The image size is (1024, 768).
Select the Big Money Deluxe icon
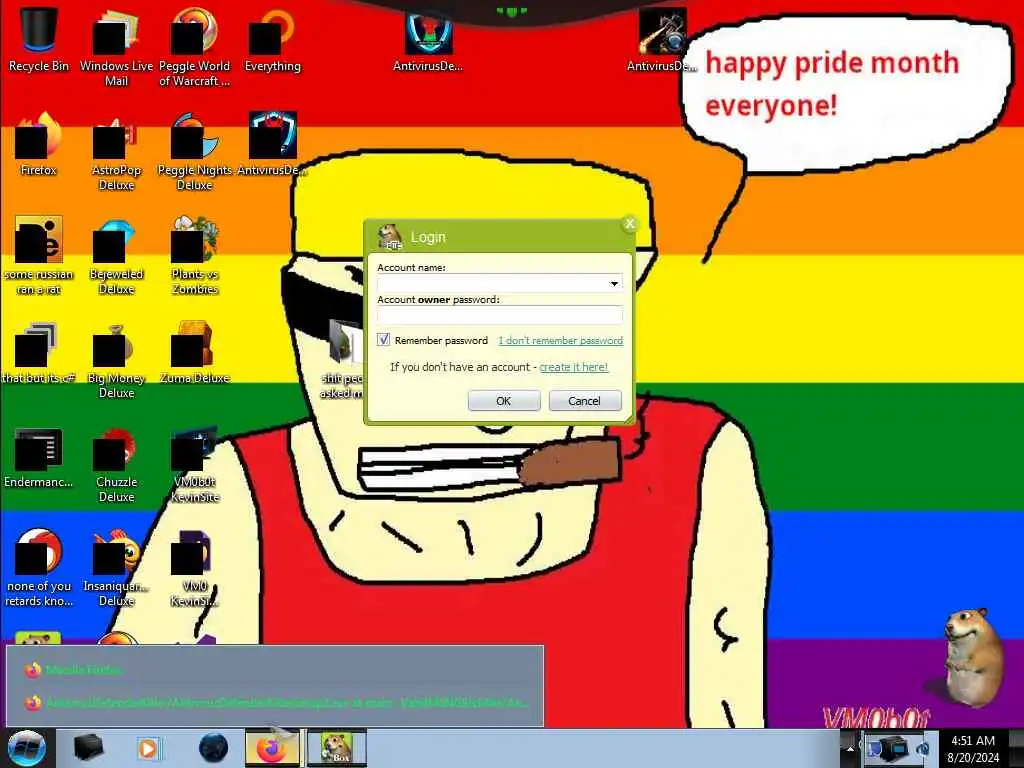[x=116, y=360]
